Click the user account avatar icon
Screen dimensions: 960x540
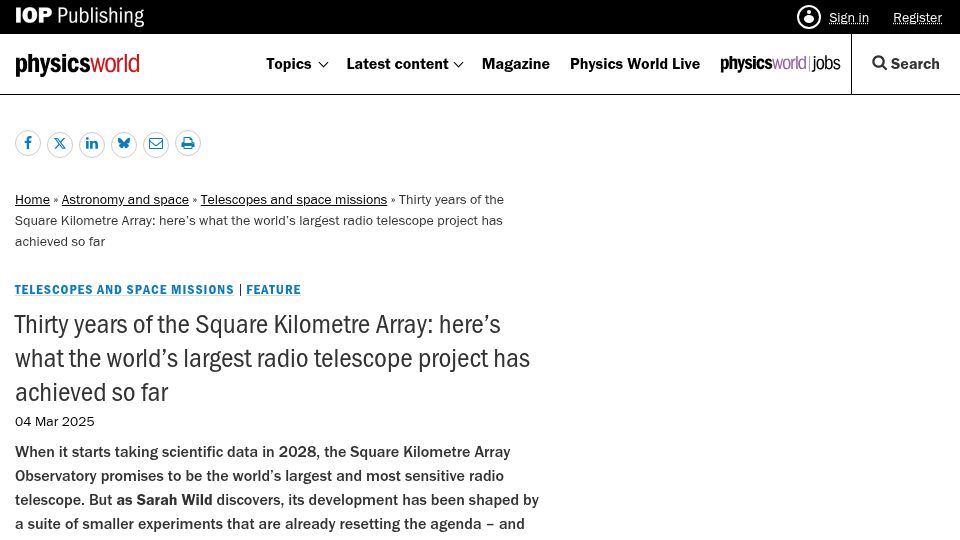(x=809, y=17)
